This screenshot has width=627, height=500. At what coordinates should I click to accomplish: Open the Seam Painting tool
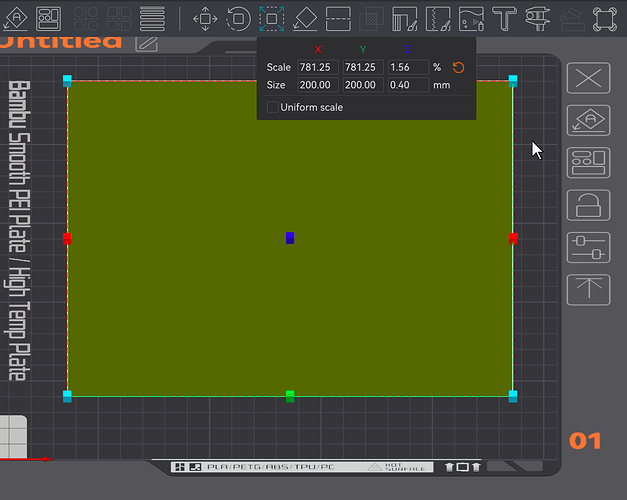tap(438, 19)
